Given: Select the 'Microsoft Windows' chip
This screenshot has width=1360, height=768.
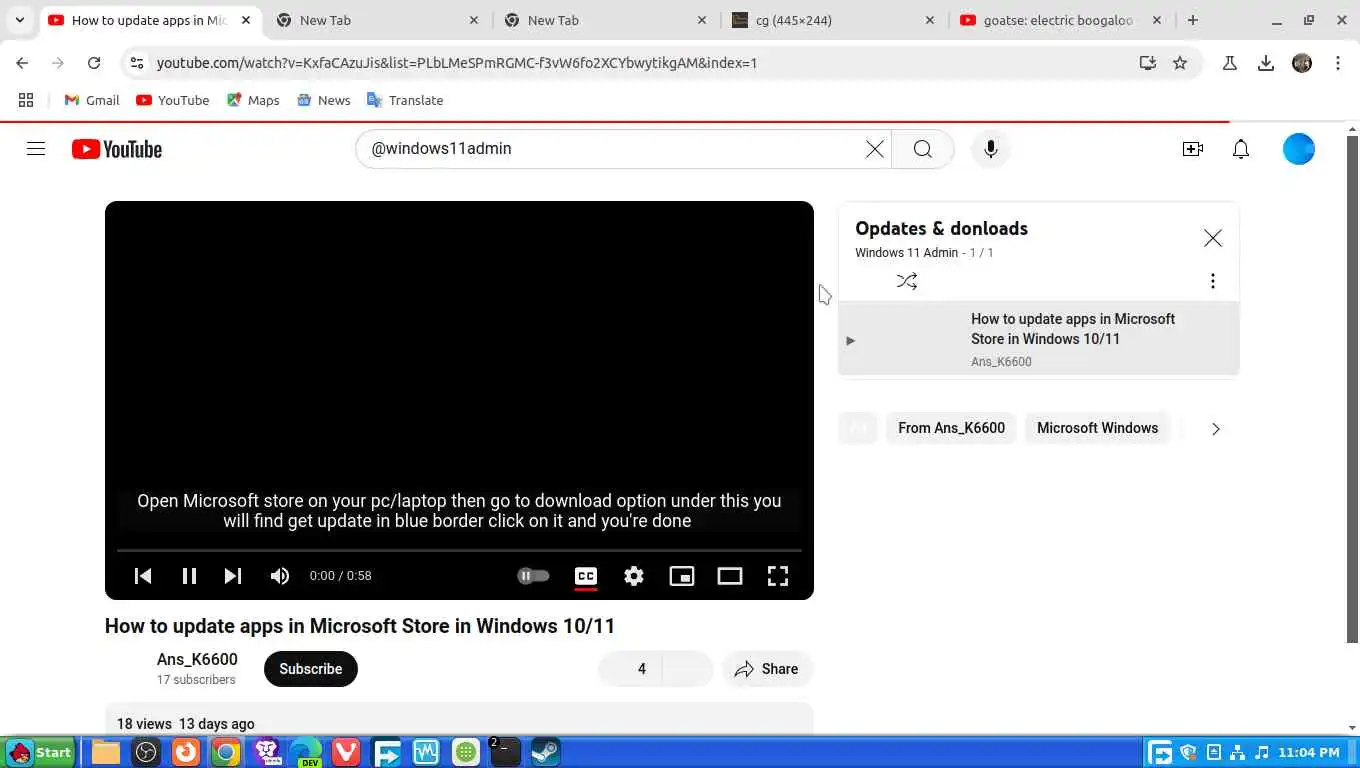Looking at the screenshot, I should pos(1097,428).
